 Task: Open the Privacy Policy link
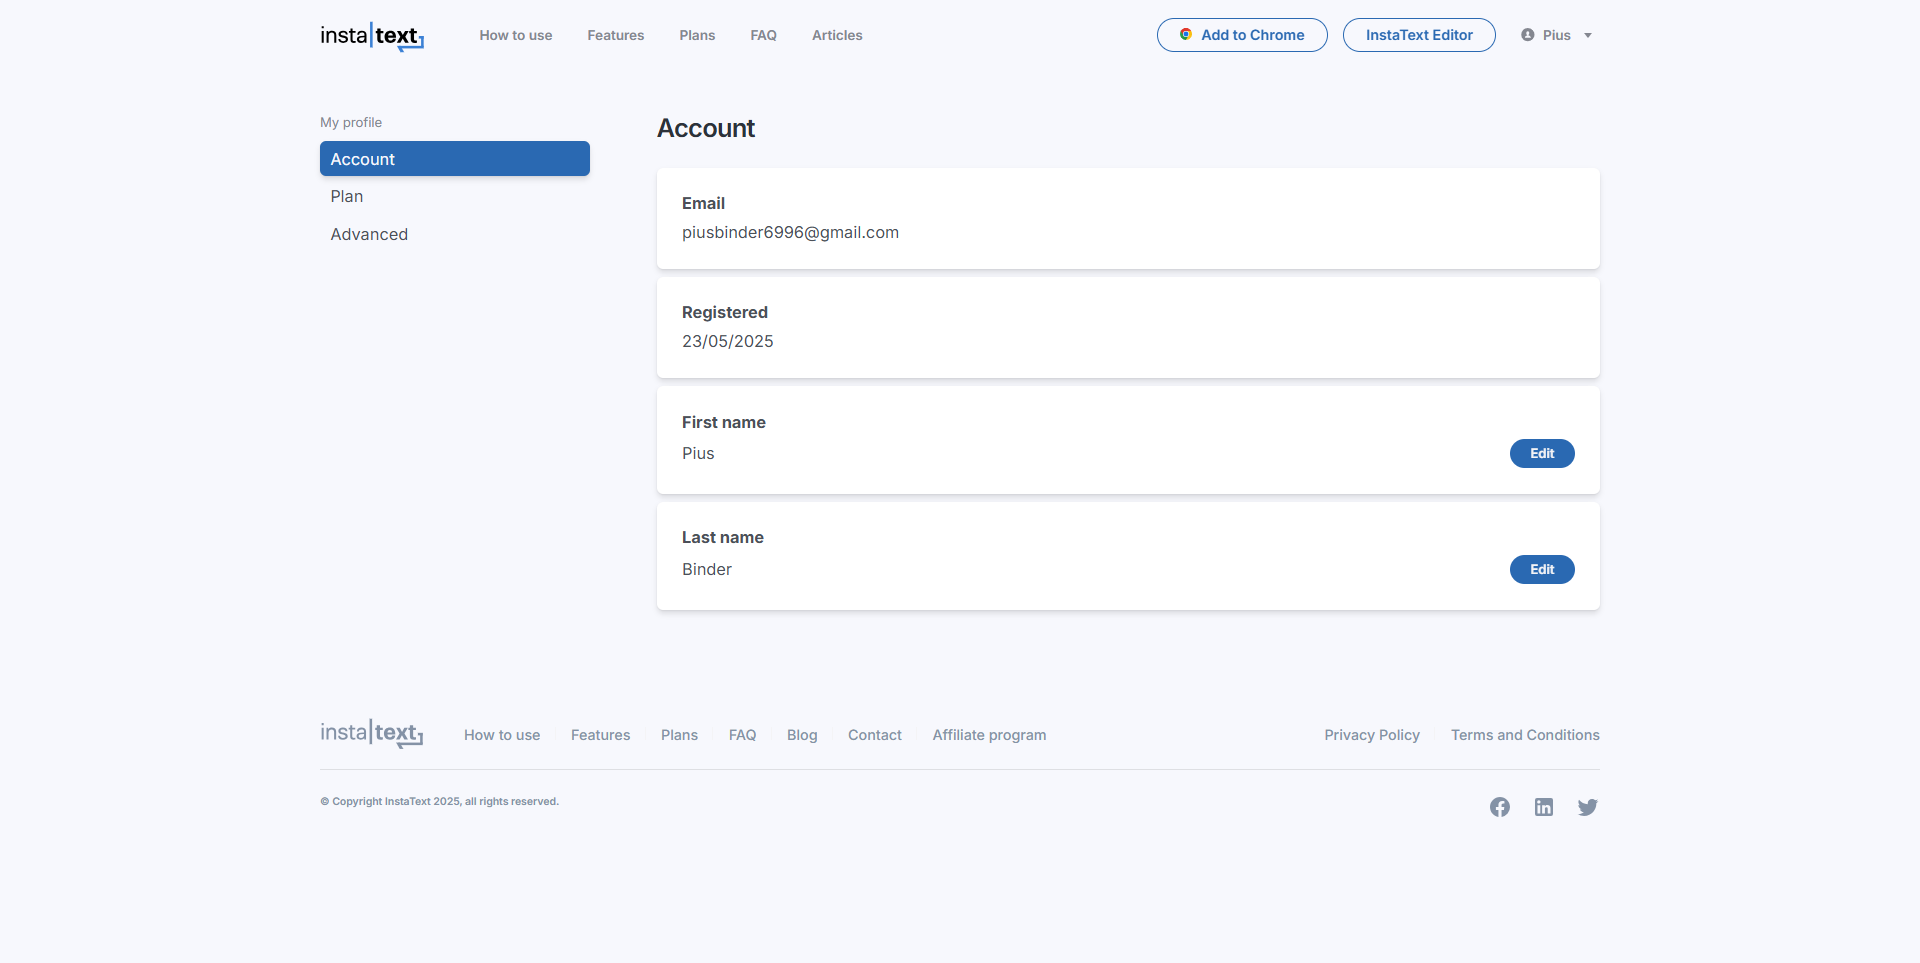pos(1371,735)
